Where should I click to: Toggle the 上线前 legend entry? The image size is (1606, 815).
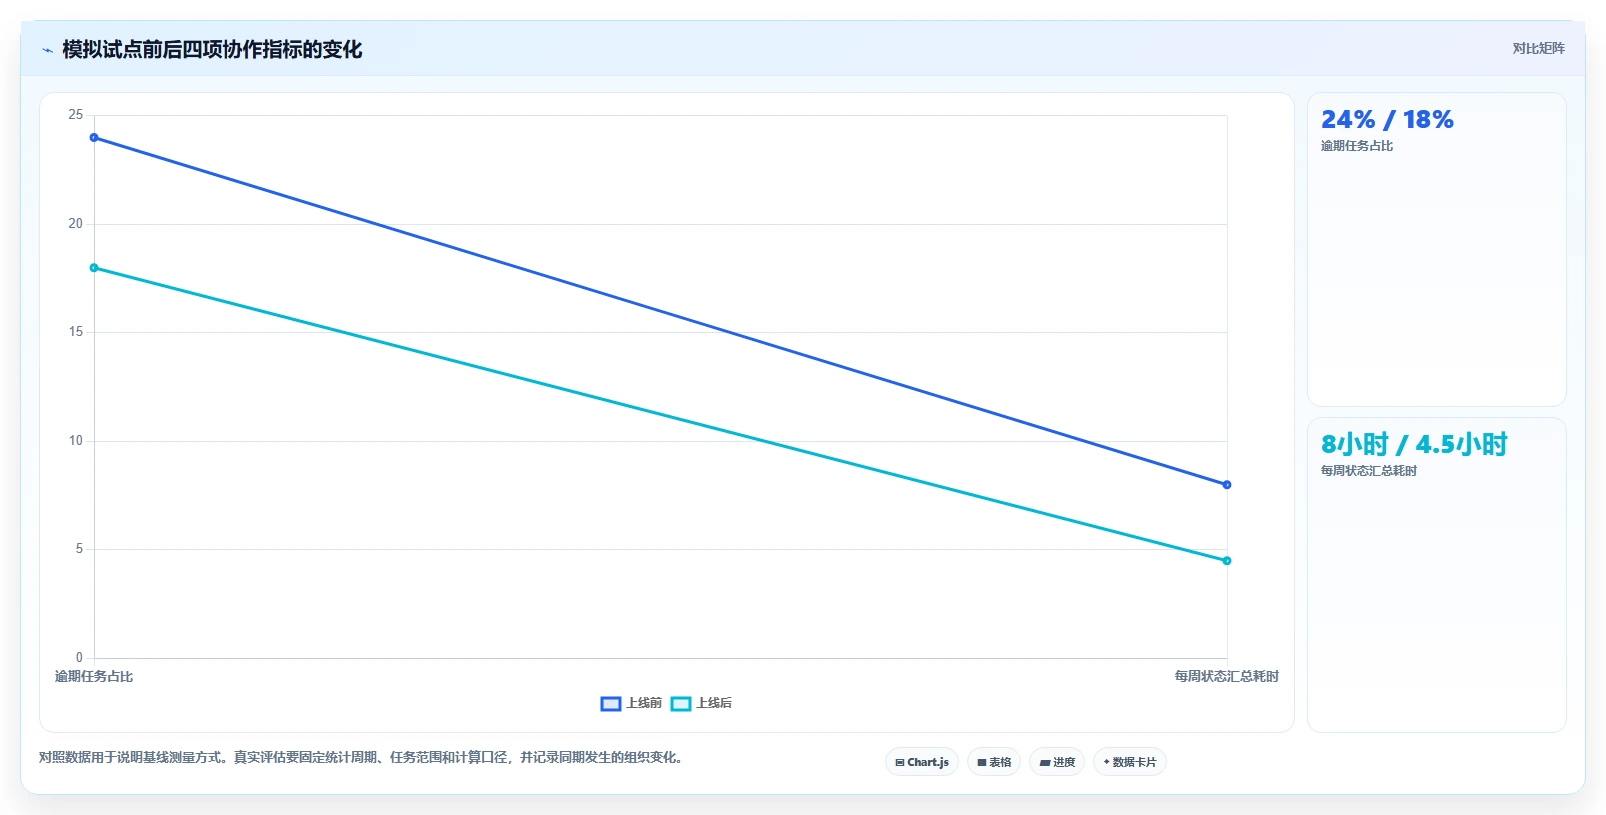631,703
